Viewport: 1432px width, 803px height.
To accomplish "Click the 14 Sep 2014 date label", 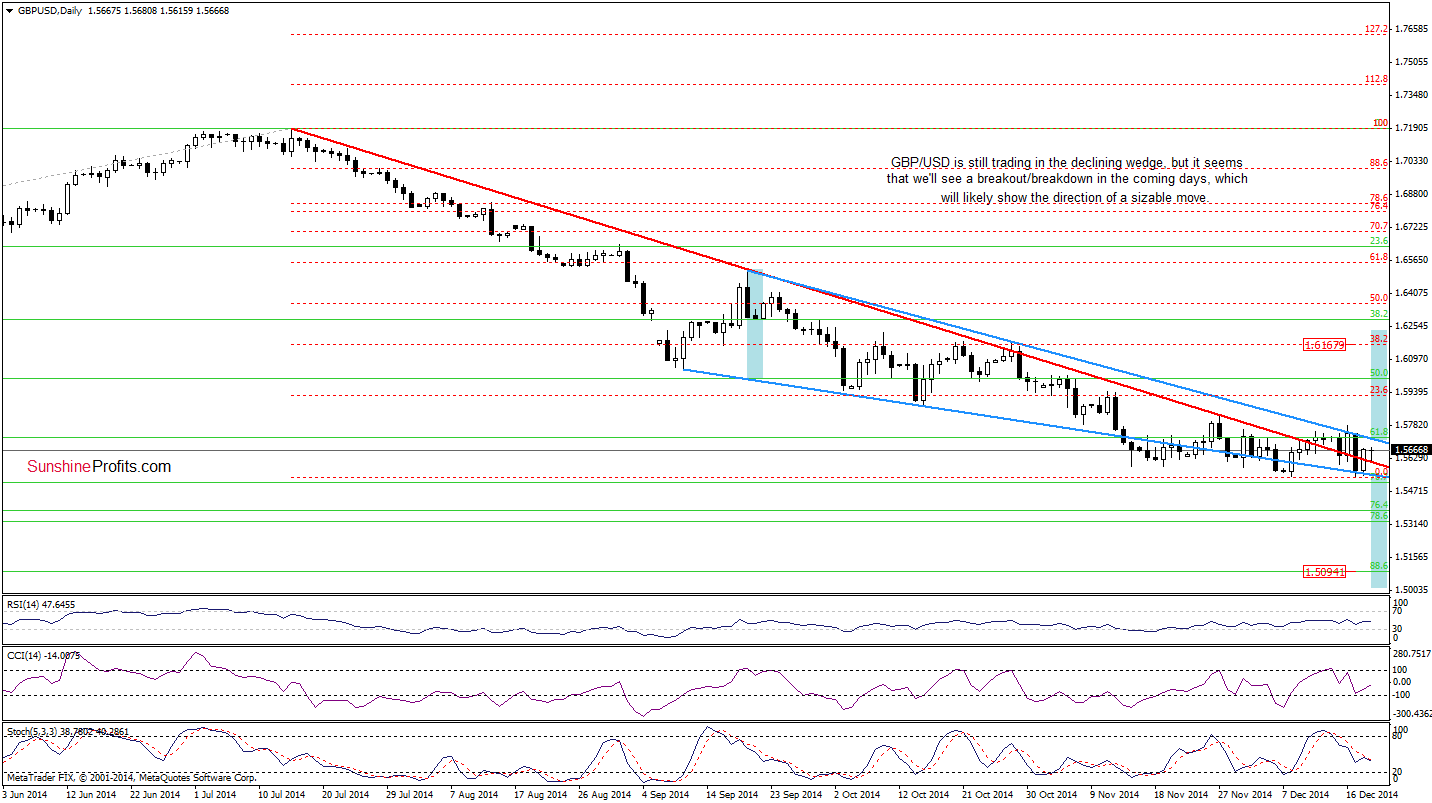I will [732, 795].
